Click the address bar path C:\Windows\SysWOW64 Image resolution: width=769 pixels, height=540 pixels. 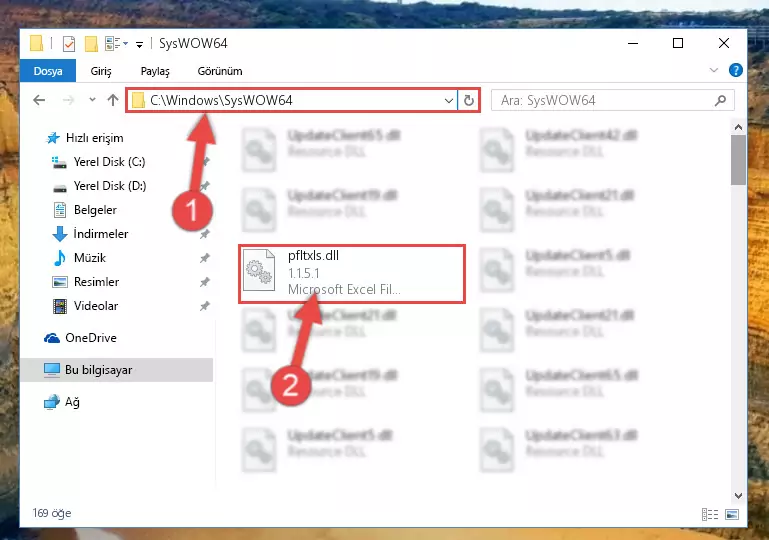pos(221,100)
